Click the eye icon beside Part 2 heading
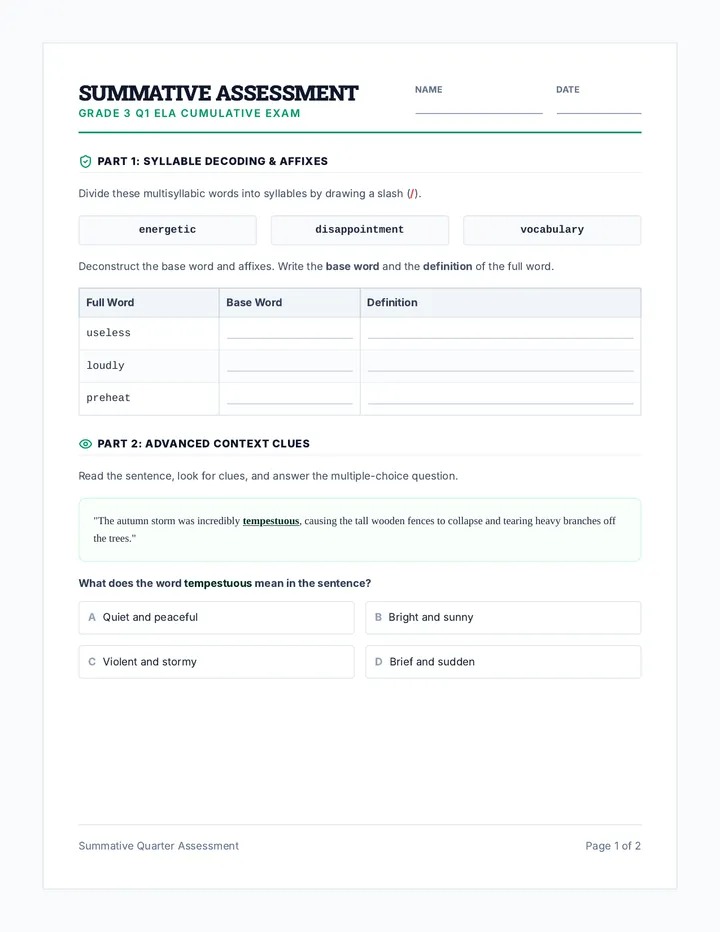 (86, 444)
